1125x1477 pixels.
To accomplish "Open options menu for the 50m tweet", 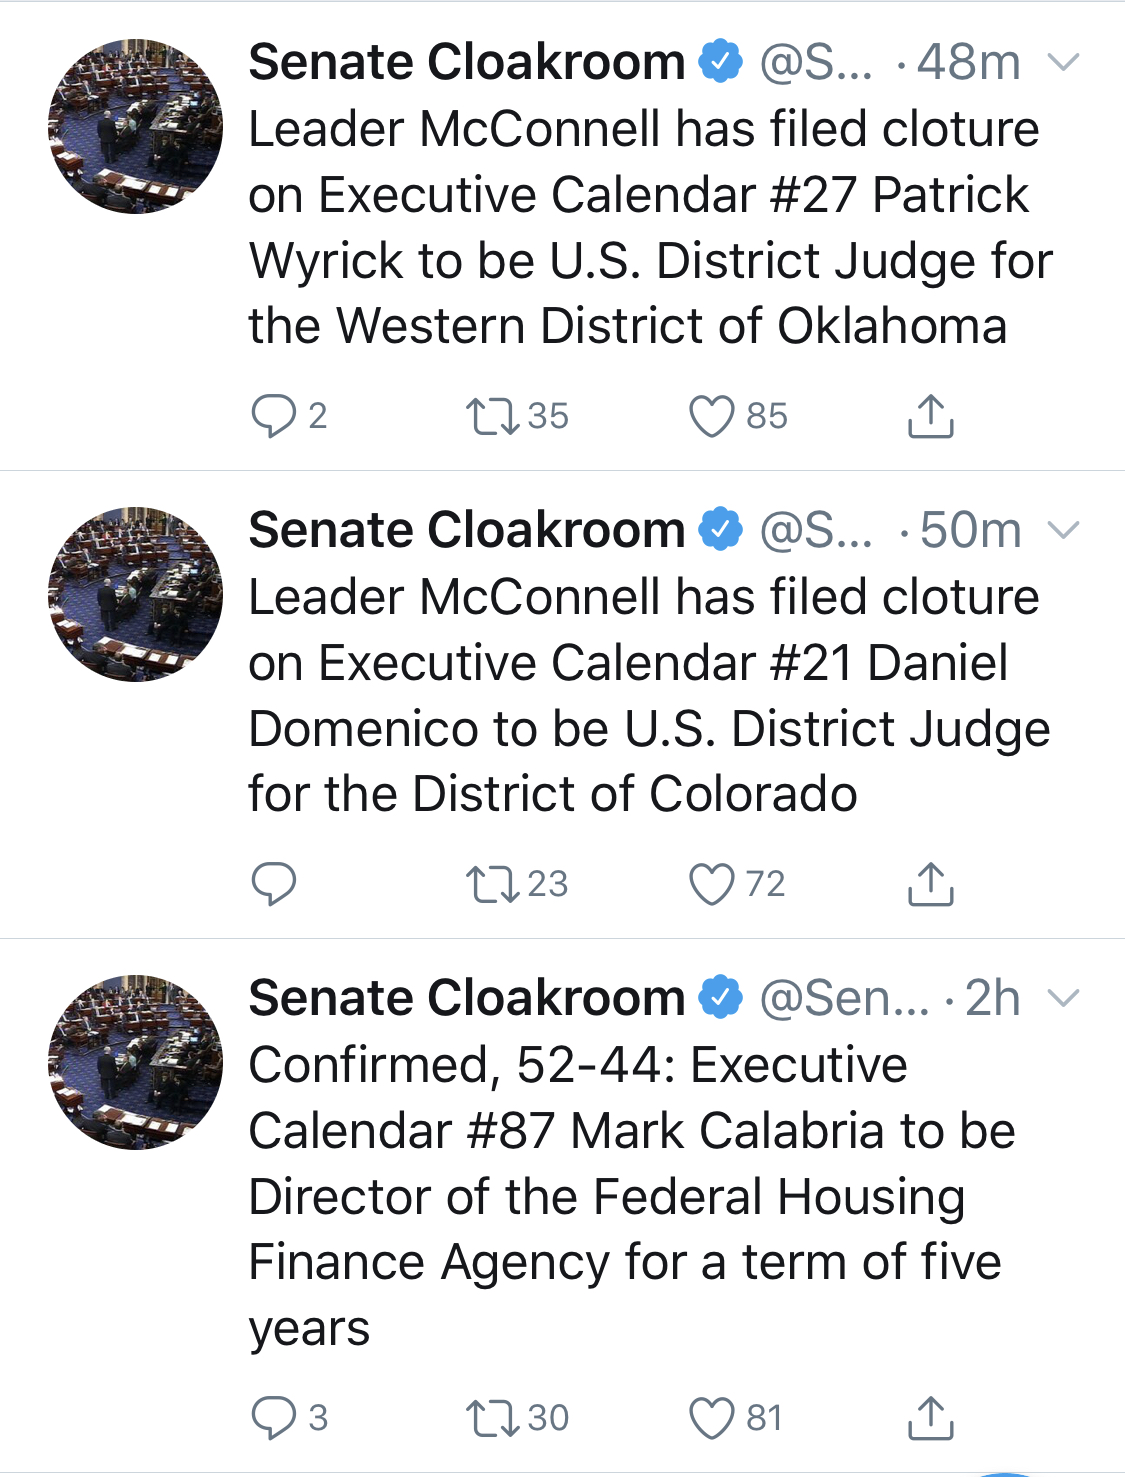I will [x=1063, y=530].
